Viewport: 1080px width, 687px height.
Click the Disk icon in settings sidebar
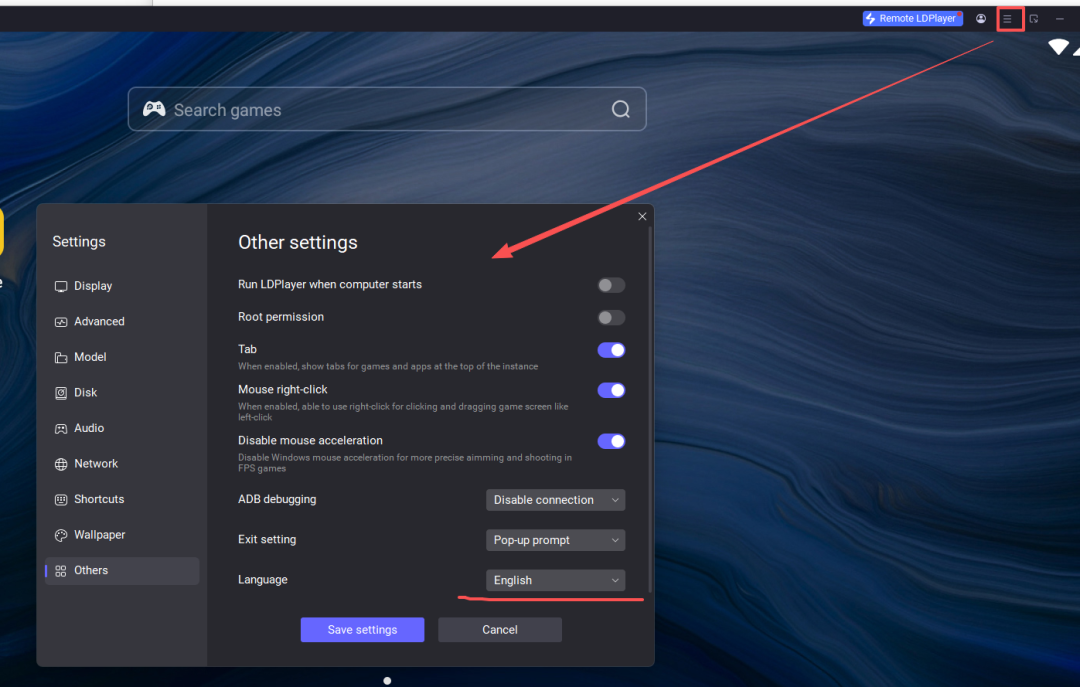coord(61,393)
